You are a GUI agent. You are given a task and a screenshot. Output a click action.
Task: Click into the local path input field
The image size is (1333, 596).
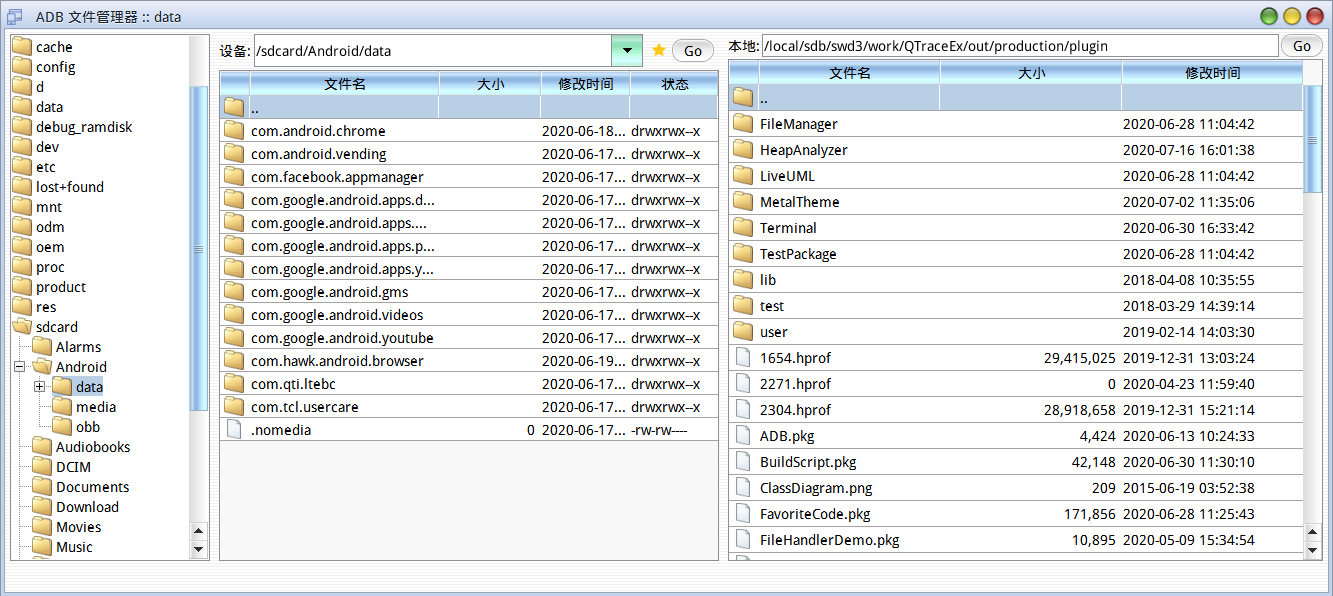pos(1020,46)
